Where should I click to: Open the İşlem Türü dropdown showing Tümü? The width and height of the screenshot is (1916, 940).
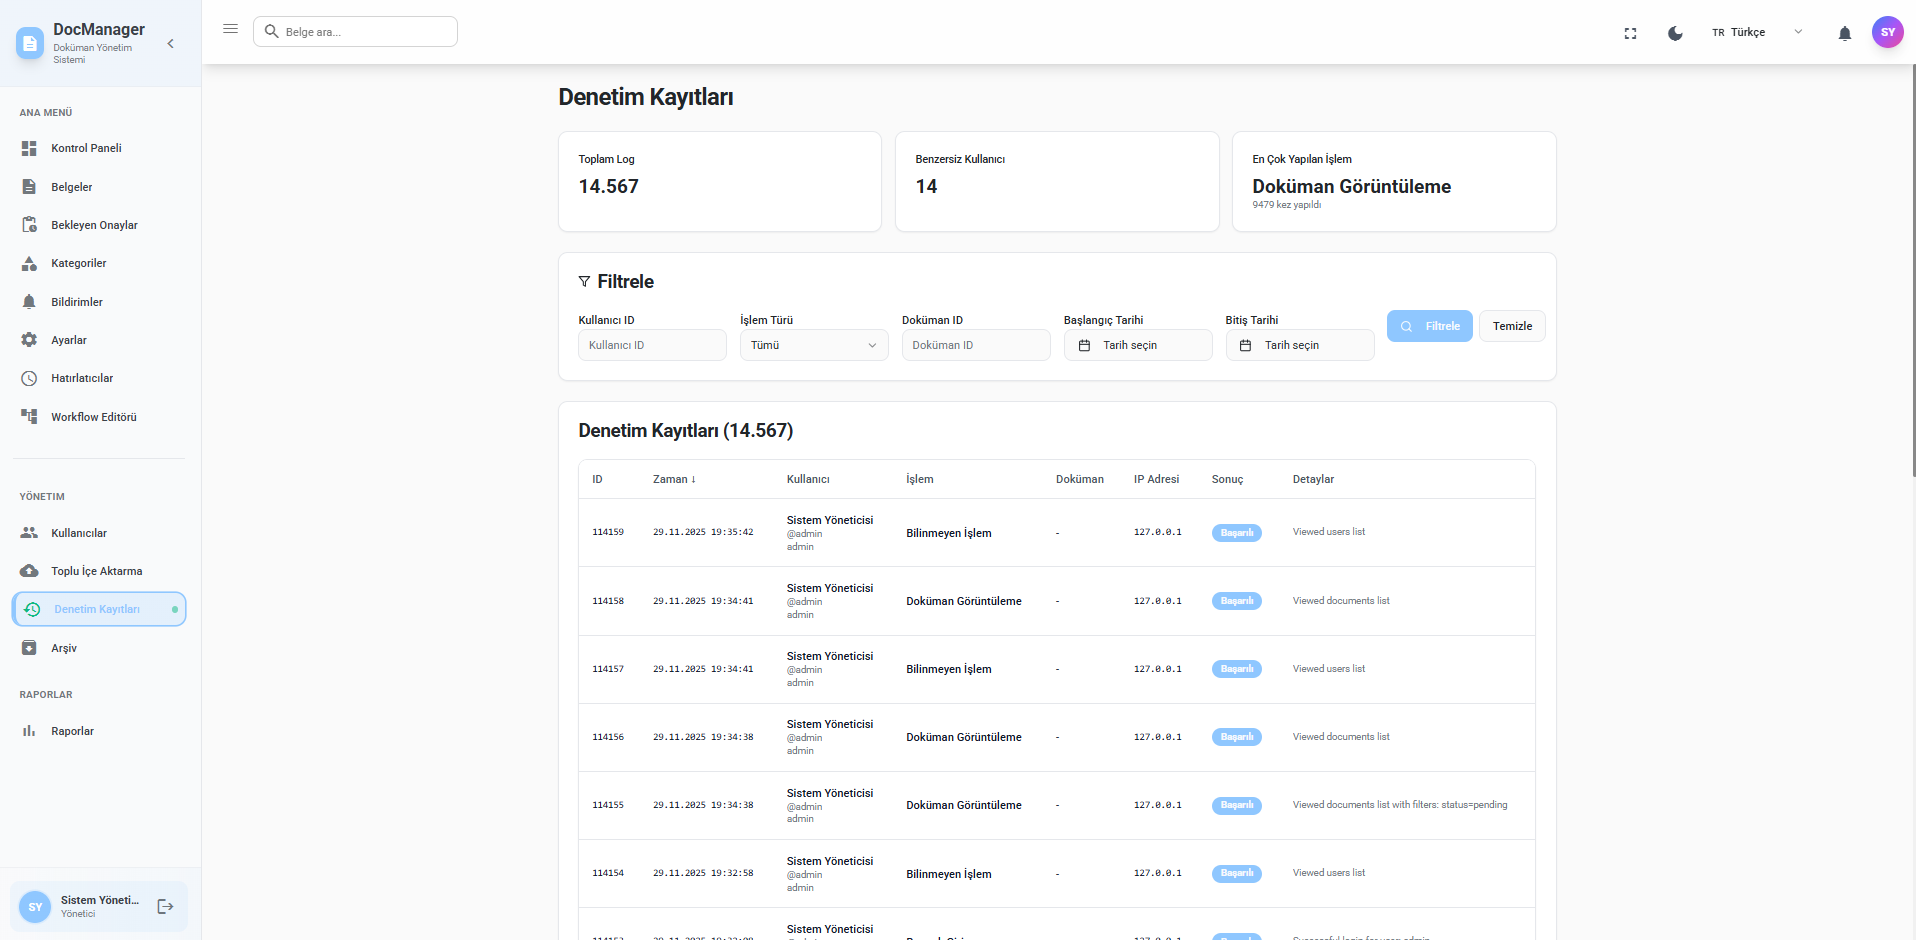[813, 345]
